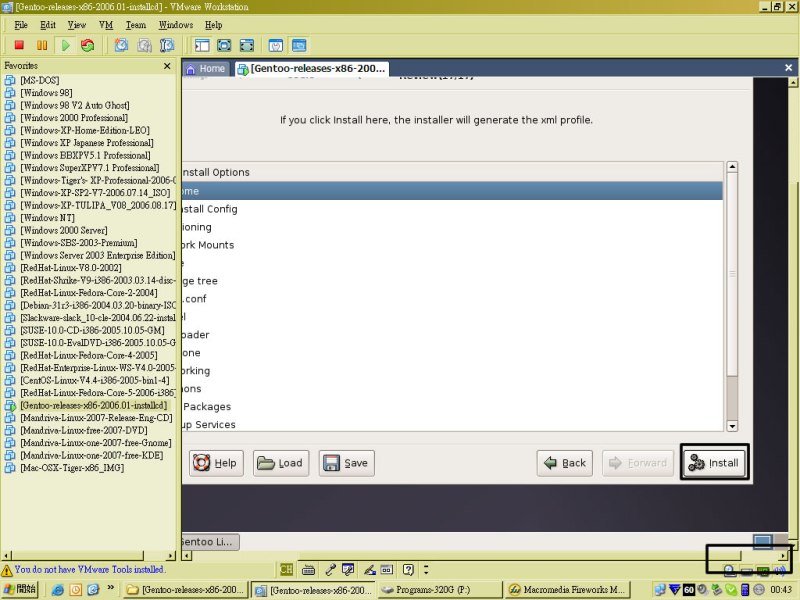Click the Load button
Image resolution: width=800 pixels, height=600 pixels.
pyautogui.click(x=281, y=463)
